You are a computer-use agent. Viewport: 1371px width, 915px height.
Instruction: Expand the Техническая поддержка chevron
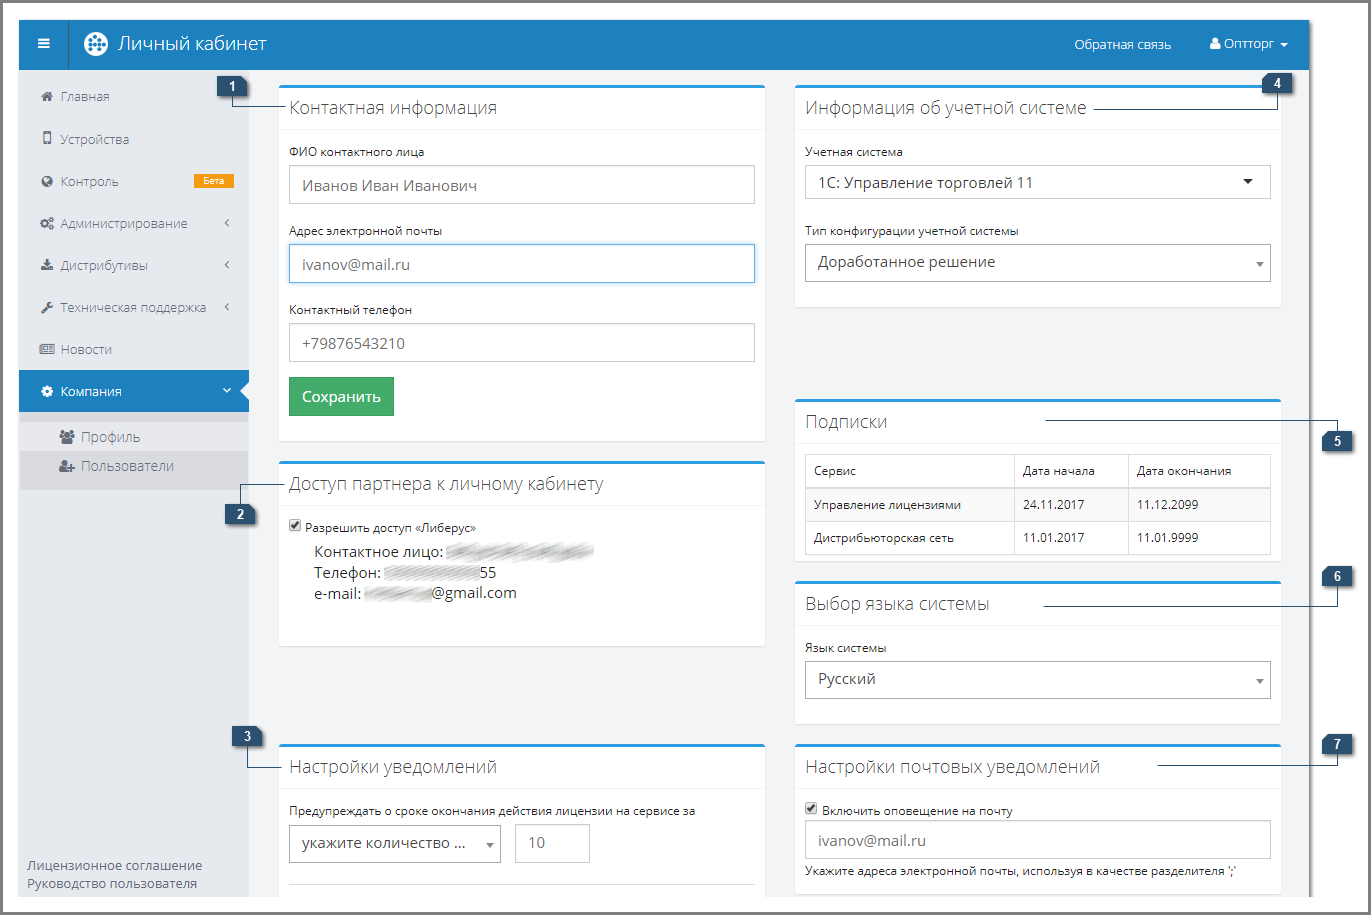tap(227, 307)
